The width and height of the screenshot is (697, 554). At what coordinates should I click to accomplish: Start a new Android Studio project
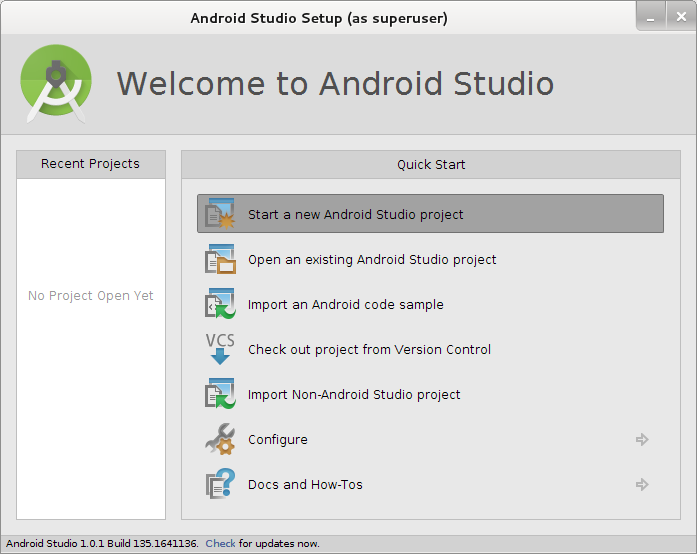click(x=430, y=213)
